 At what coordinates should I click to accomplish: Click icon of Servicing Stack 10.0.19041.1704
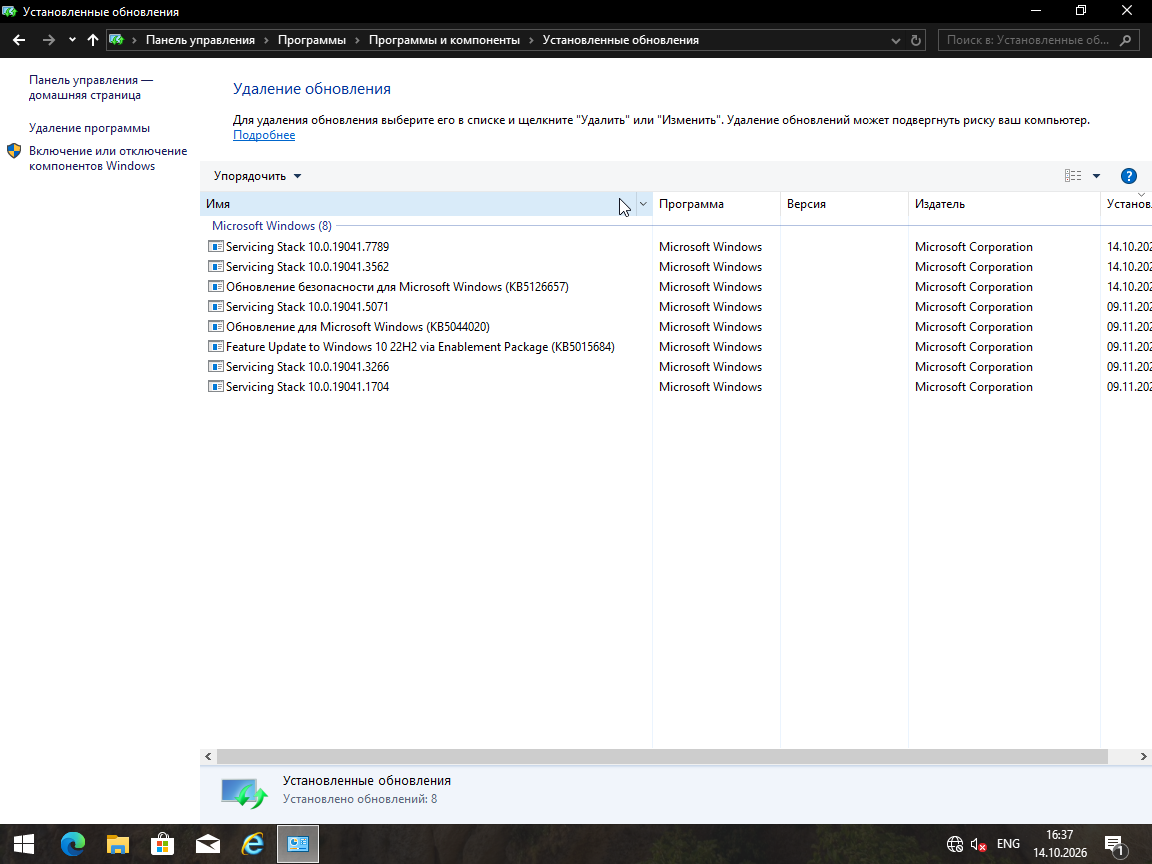(x=216, y=386)
